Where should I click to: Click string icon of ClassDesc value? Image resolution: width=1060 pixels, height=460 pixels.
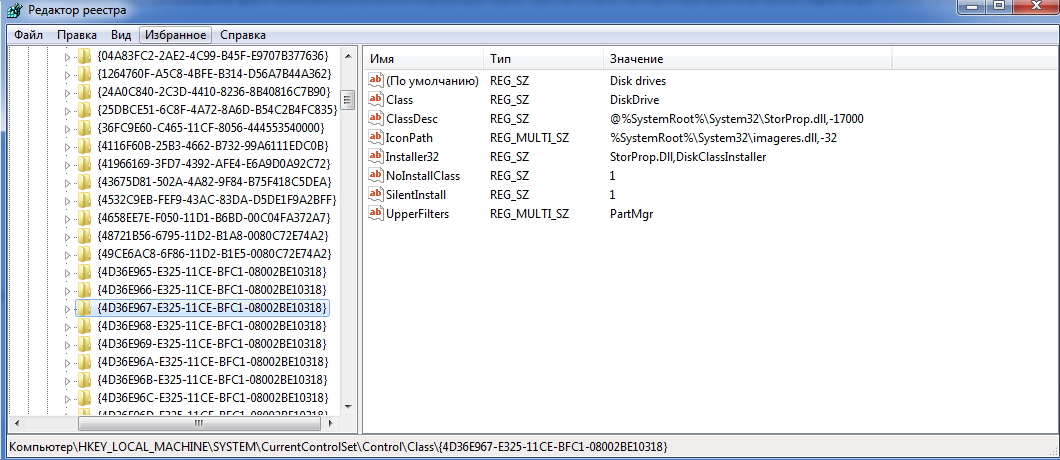point(375,118)
